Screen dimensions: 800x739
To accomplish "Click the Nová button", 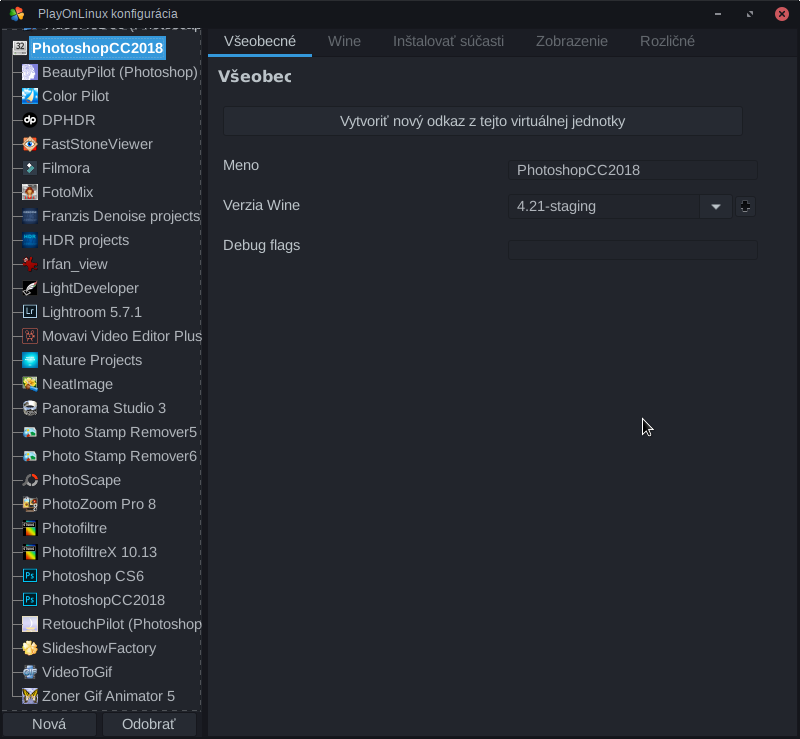I will coord(49,724).
